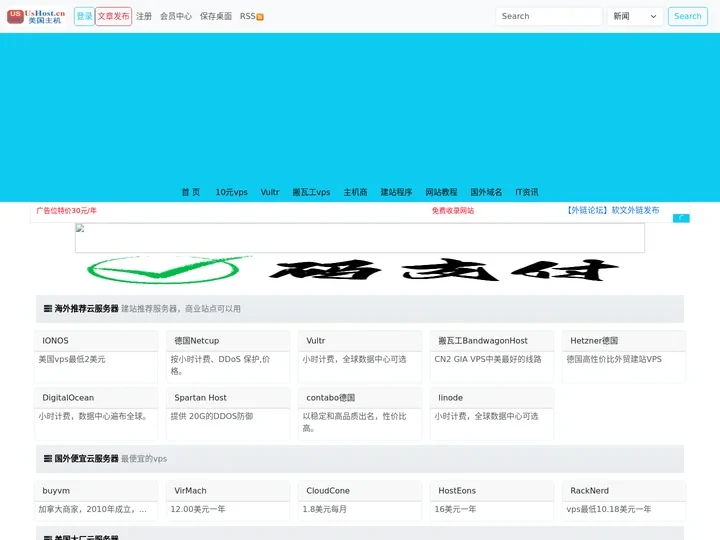Select 国外域名 navigation item
Screen dimensions: 720x540
(486, 192)
